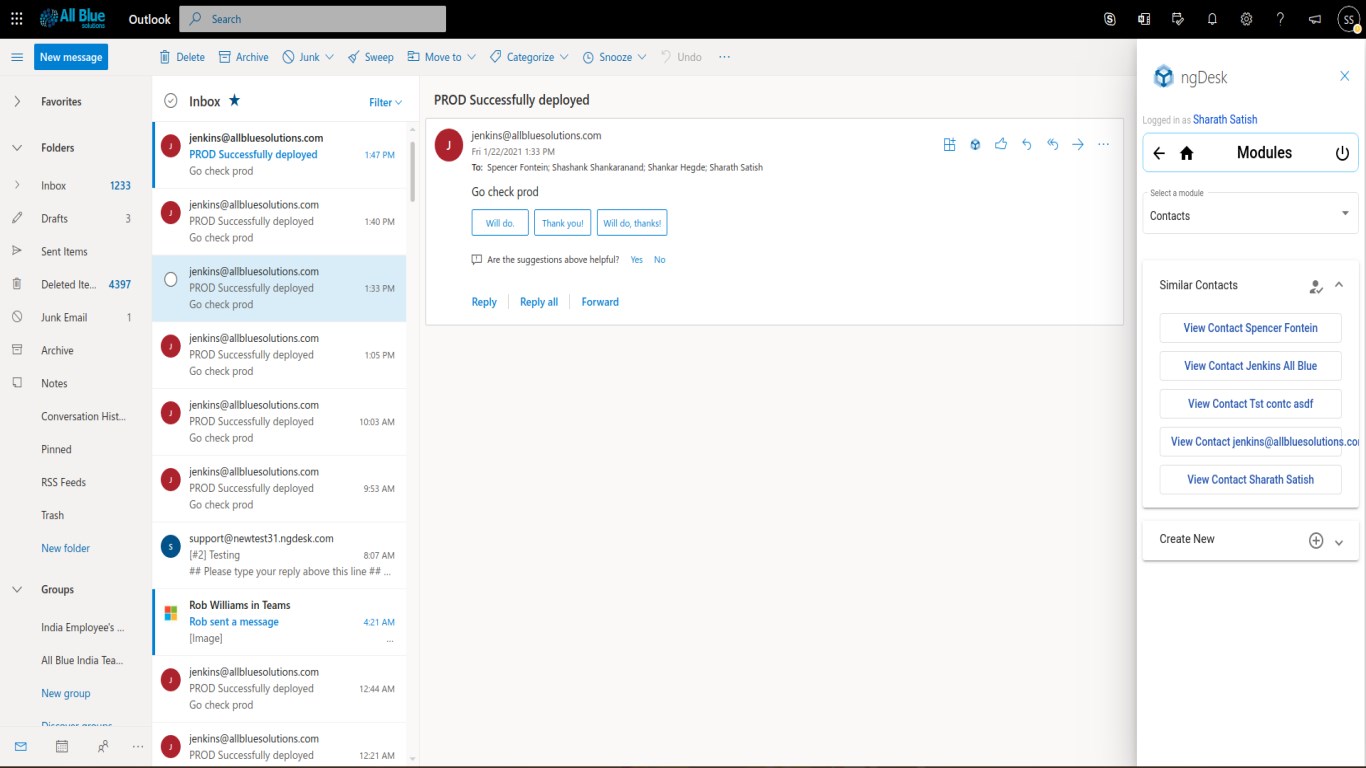Switch to Calendar in the bottom bar
Image resolution: width=1366 pixels, height=768 pixels.
pos(62,746)
